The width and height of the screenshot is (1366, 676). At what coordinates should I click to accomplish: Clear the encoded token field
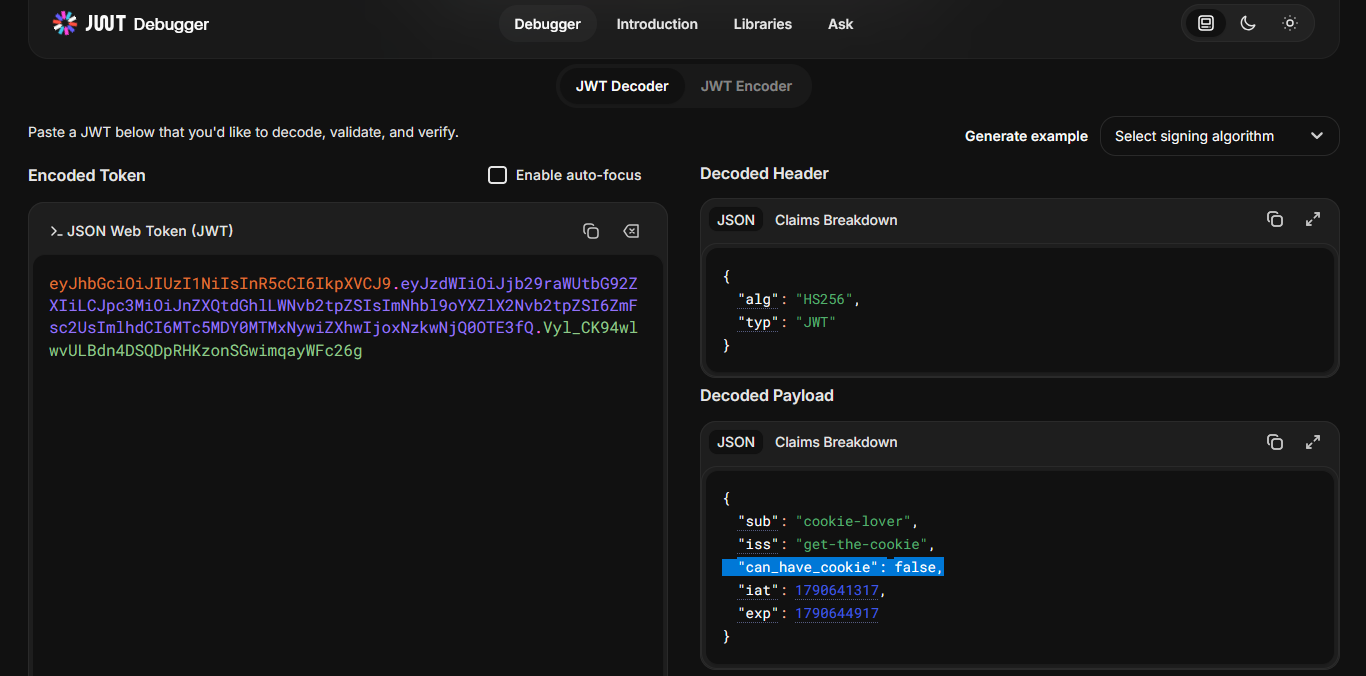point(631,231)
